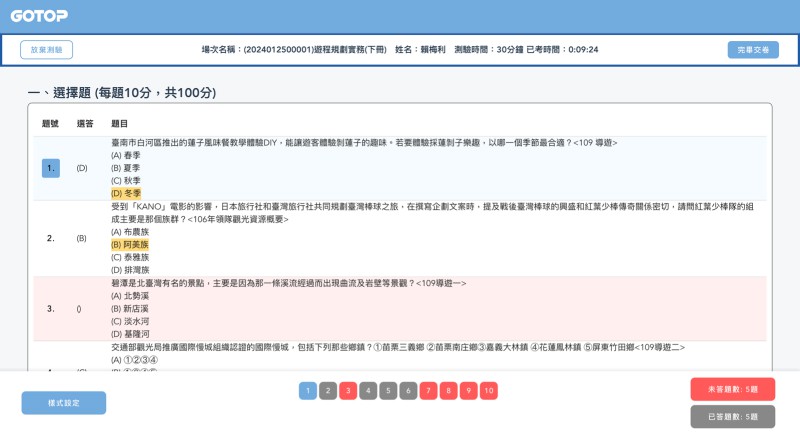Image resolution: width=800 pixels, height=435 pixels.
Task: Show the 已答題數 answered questions list
Action: tap(732, 416)
